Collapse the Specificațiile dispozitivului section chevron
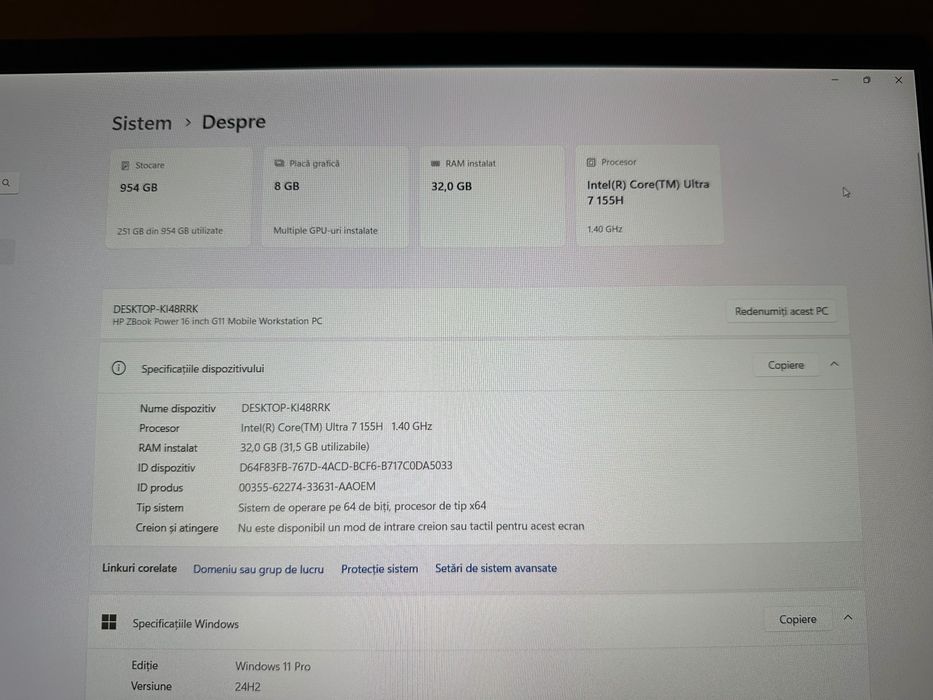The width and height of the screenshot is (933, 700). 834,364
